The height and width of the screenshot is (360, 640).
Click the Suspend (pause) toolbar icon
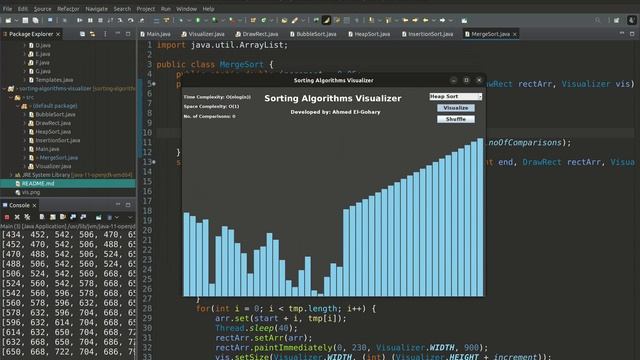[90, 20]
